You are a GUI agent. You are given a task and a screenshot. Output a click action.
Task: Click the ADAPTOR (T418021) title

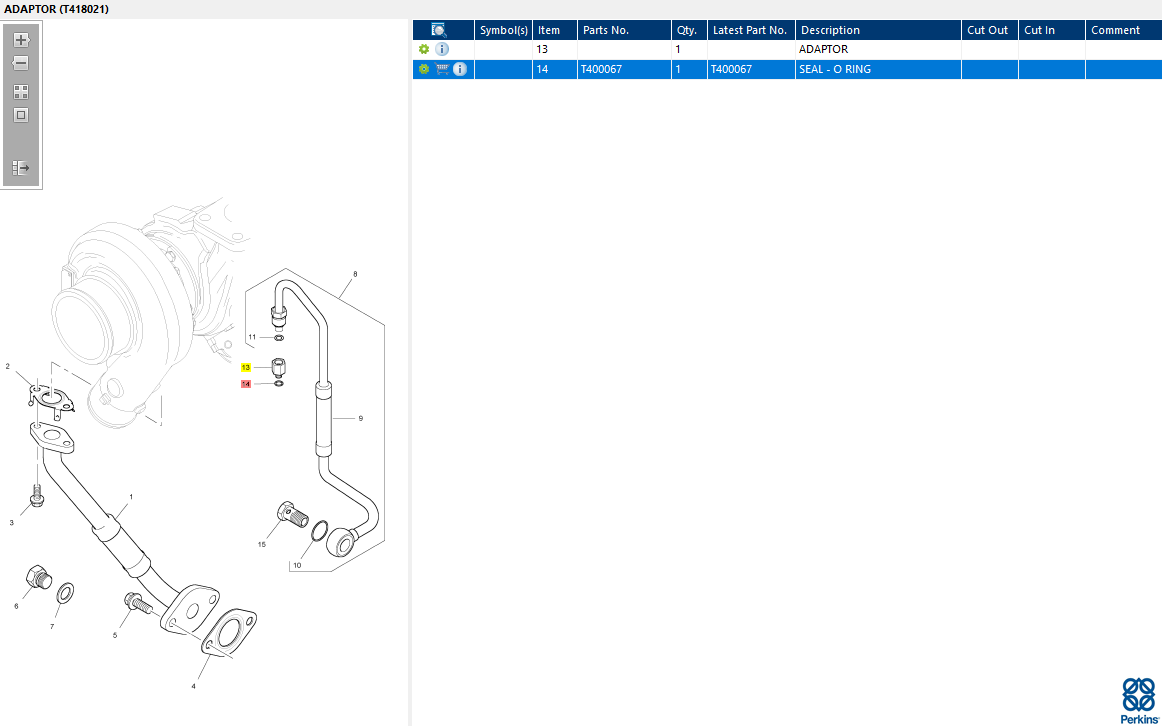56,9
